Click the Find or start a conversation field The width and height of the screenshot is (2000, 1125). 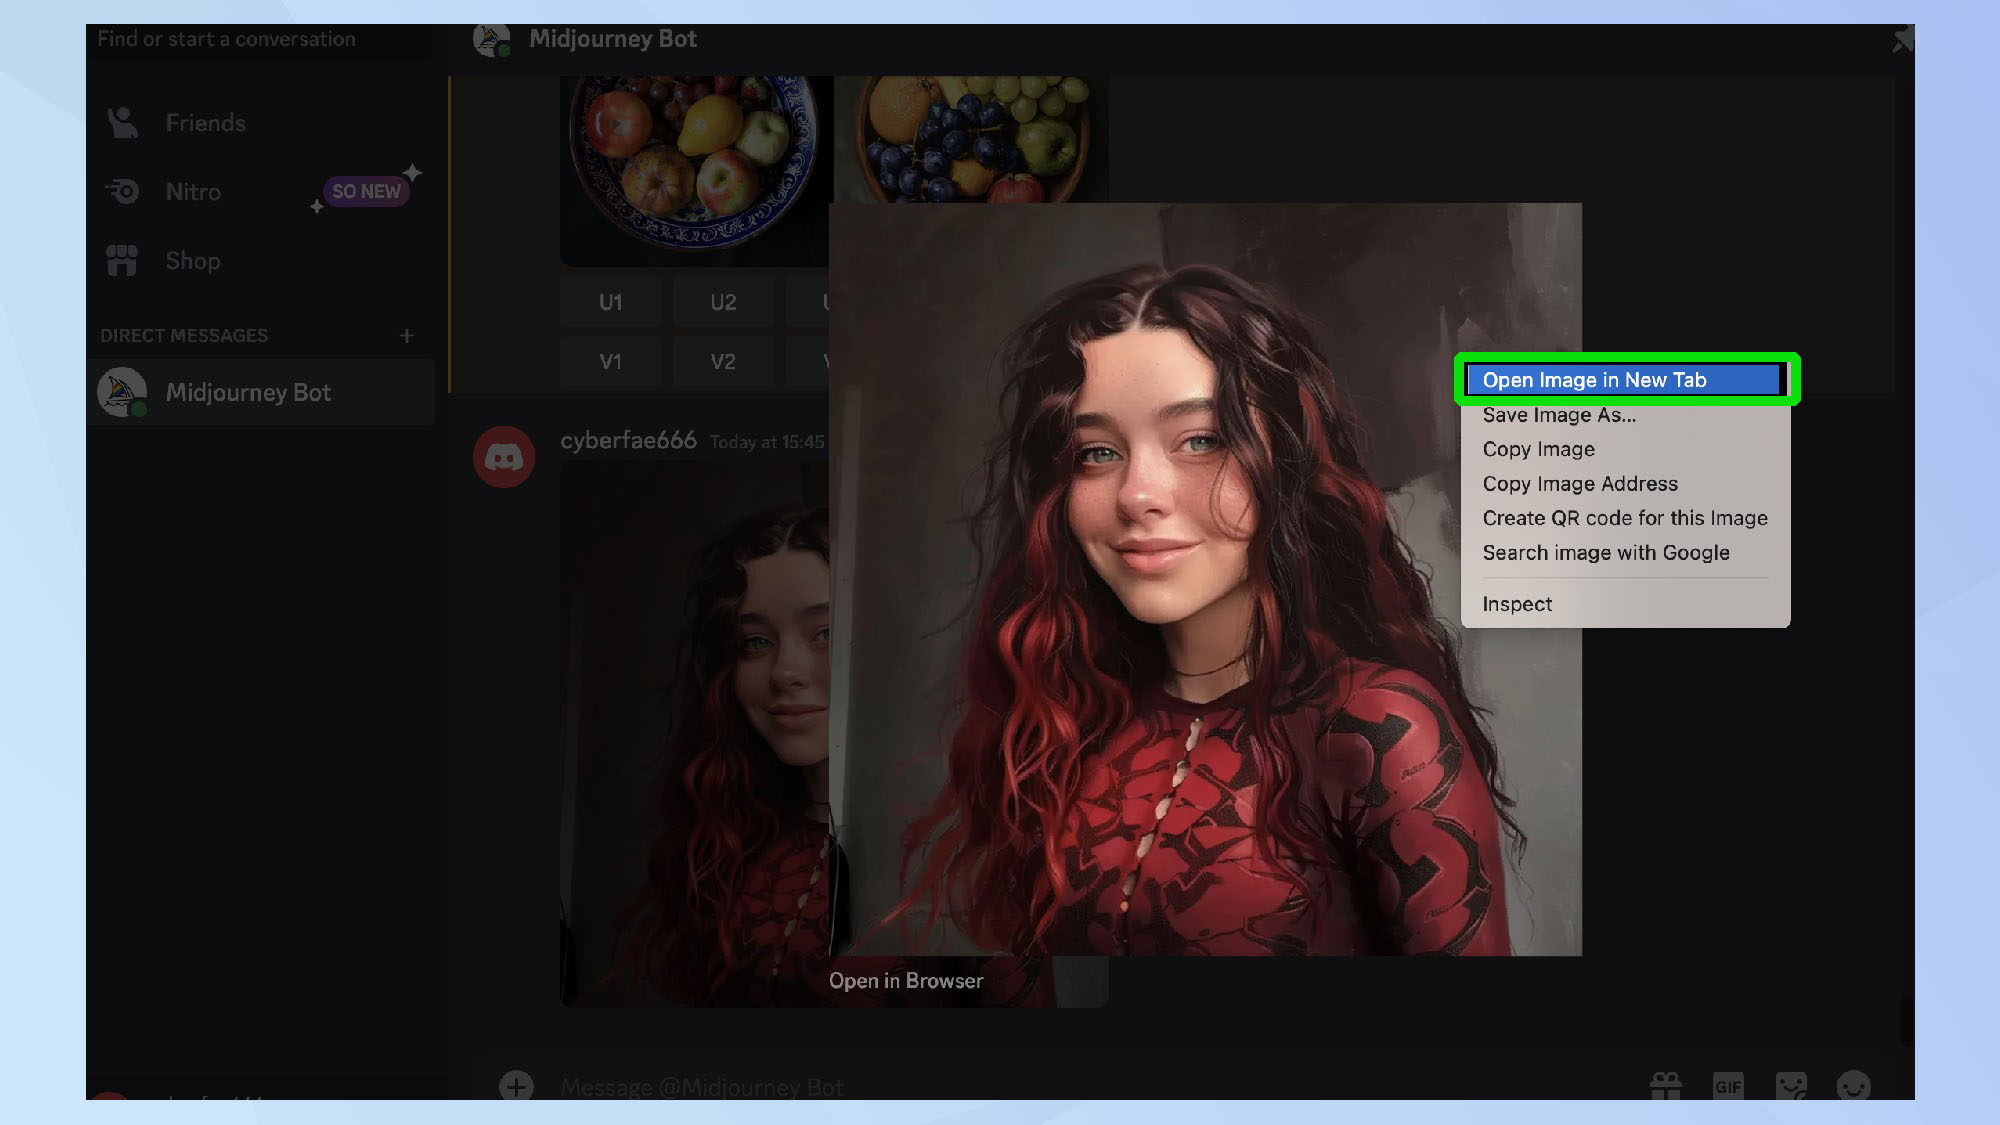pos(259,40)
